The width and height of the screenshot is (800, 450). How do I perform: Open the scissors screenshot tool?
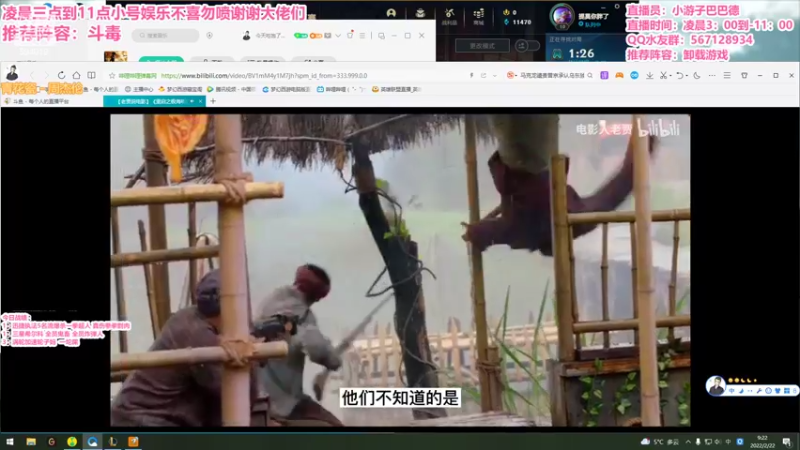click(663, 76)
